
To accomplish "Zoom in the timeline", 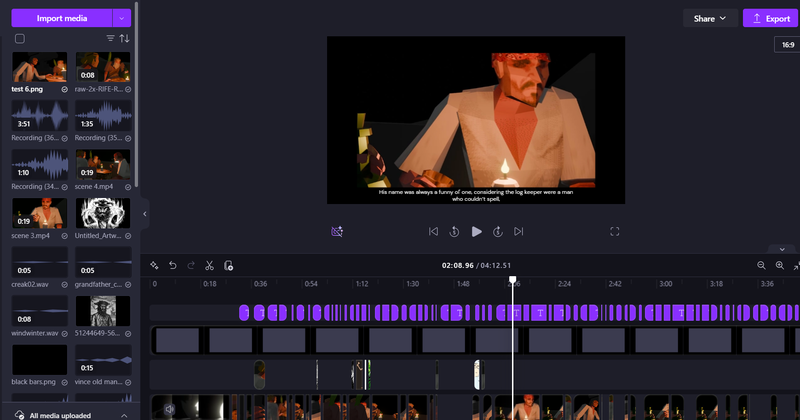I will click(780, 265).
